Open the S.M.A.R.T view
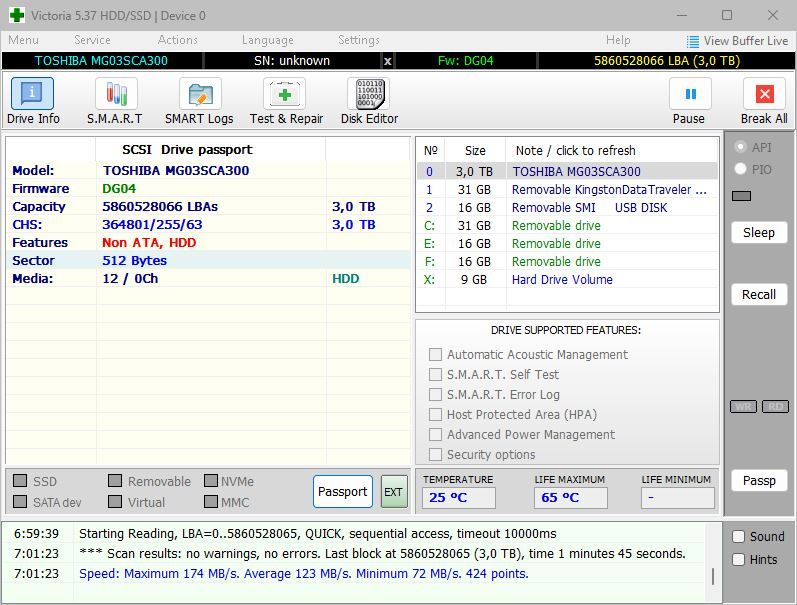This screenshot has height=605, width=797. coord(115,101)
